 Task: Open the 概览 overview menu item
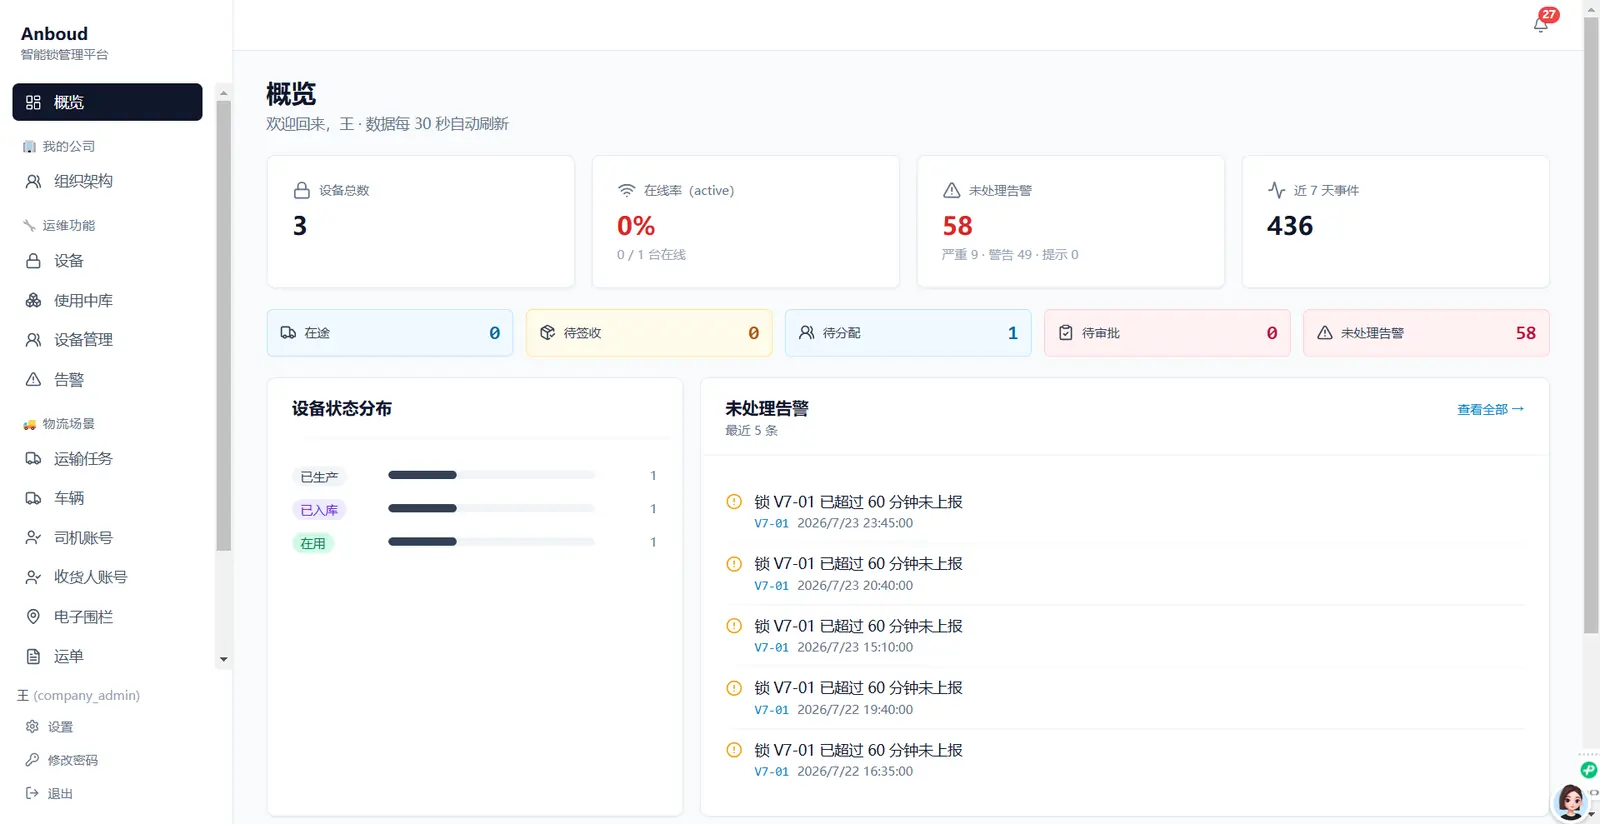tap(107, 102)
